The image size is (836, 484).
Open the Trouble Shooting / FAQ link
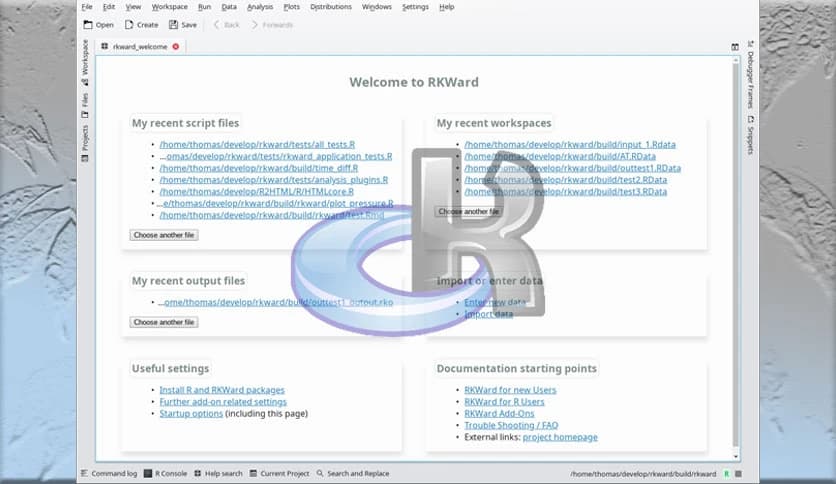point(511,425)
